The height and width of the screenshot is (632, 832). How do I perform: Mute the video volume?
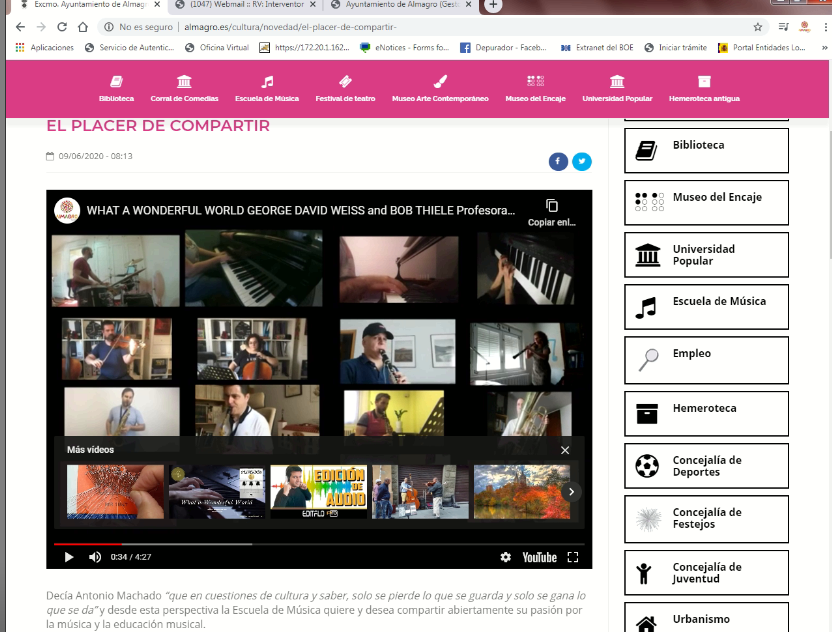pyautogui.click(x=95, y=557)
